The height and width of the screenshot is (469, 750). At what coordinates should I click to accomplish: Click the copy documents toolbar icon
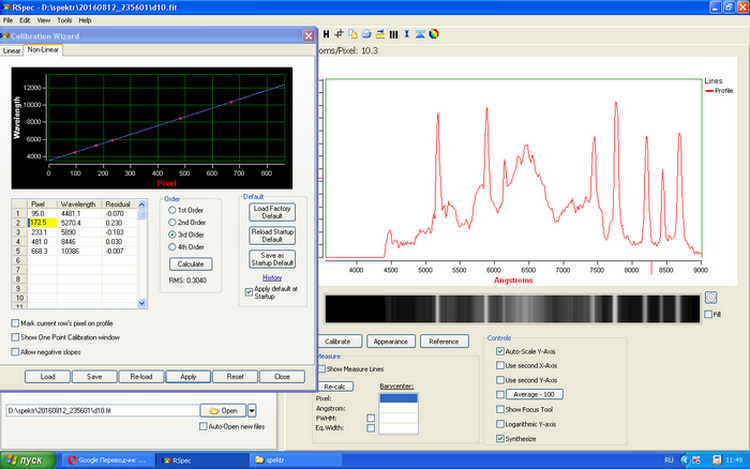[x=353, y=34]
